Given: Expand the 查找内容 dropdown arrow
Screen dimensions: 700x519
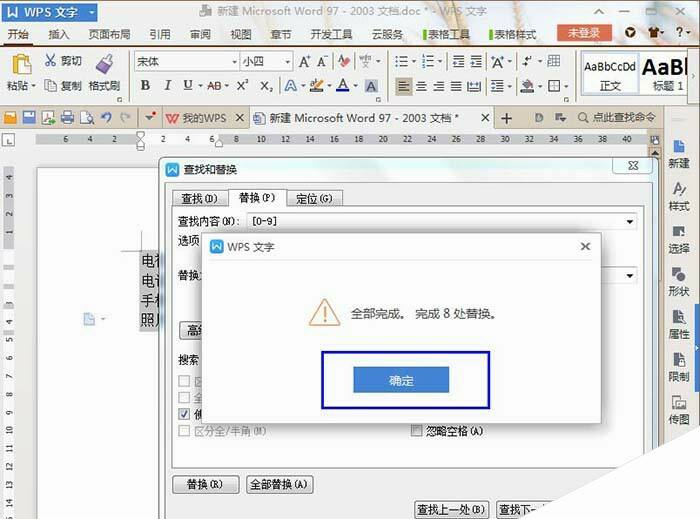Looking at the screenshot, I should (629, 221).
